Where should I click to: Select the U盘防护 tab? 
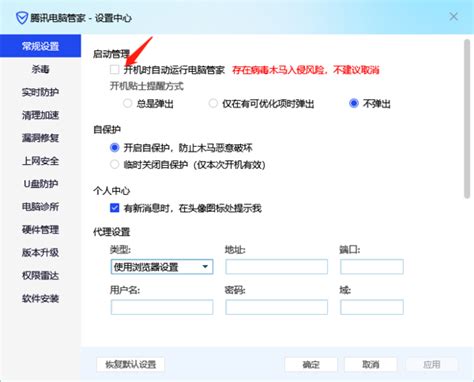(40, 184)
